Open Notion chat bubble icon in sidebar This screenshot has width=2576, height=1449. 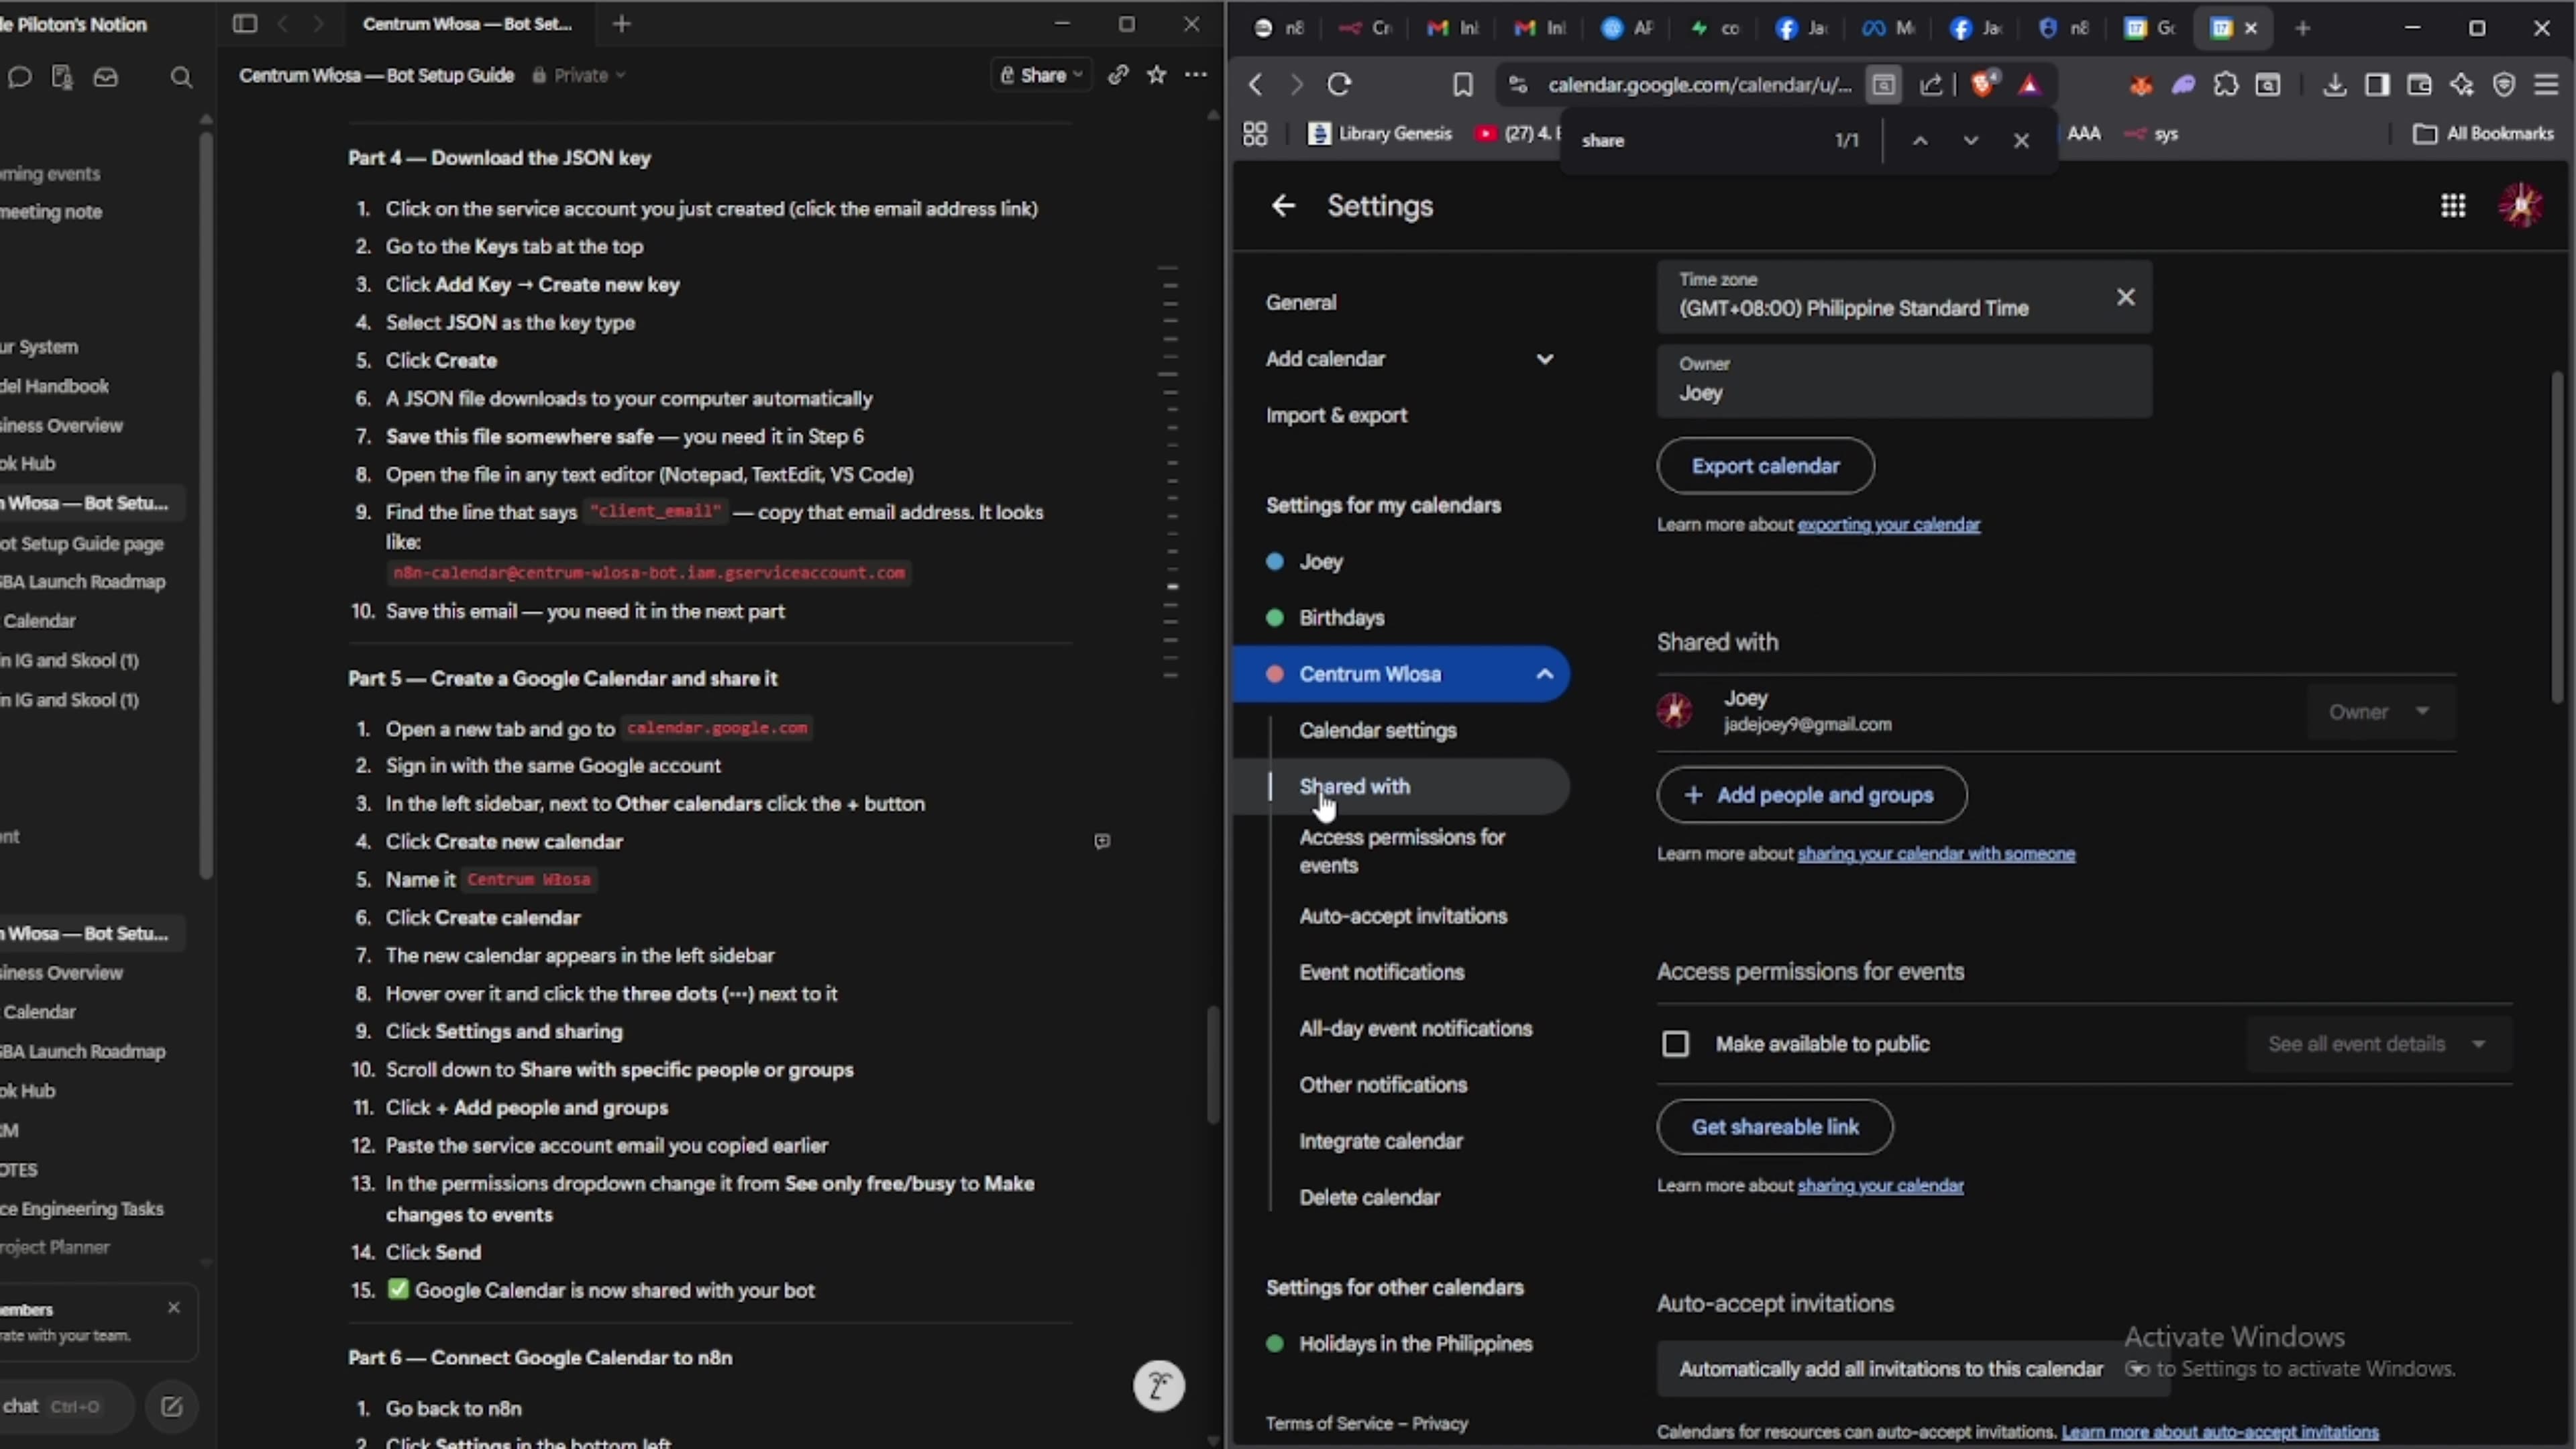(20, 77)
